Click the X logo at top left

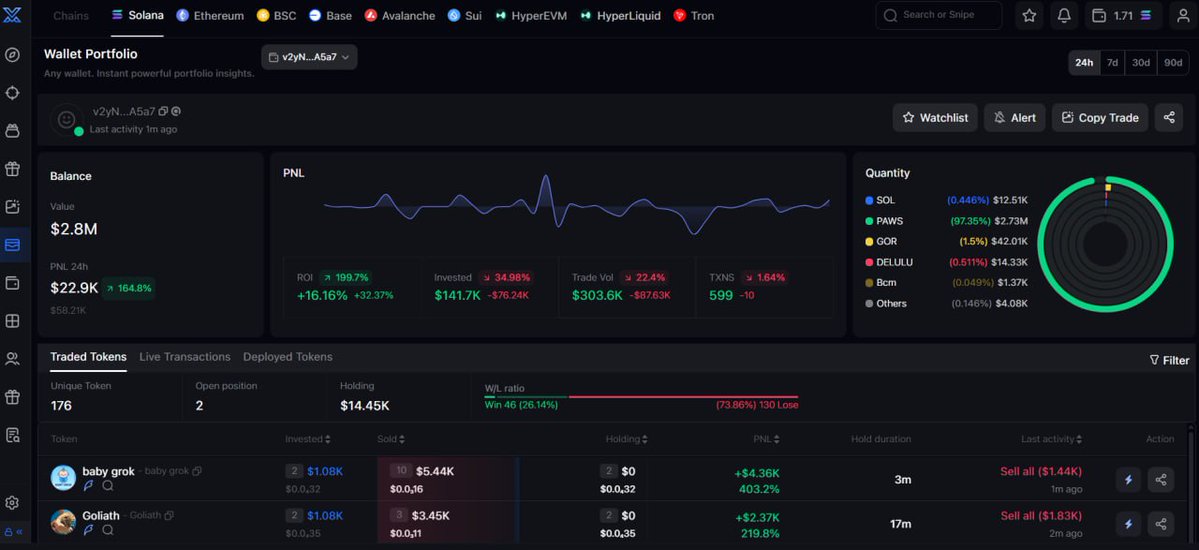coord(11,15)
